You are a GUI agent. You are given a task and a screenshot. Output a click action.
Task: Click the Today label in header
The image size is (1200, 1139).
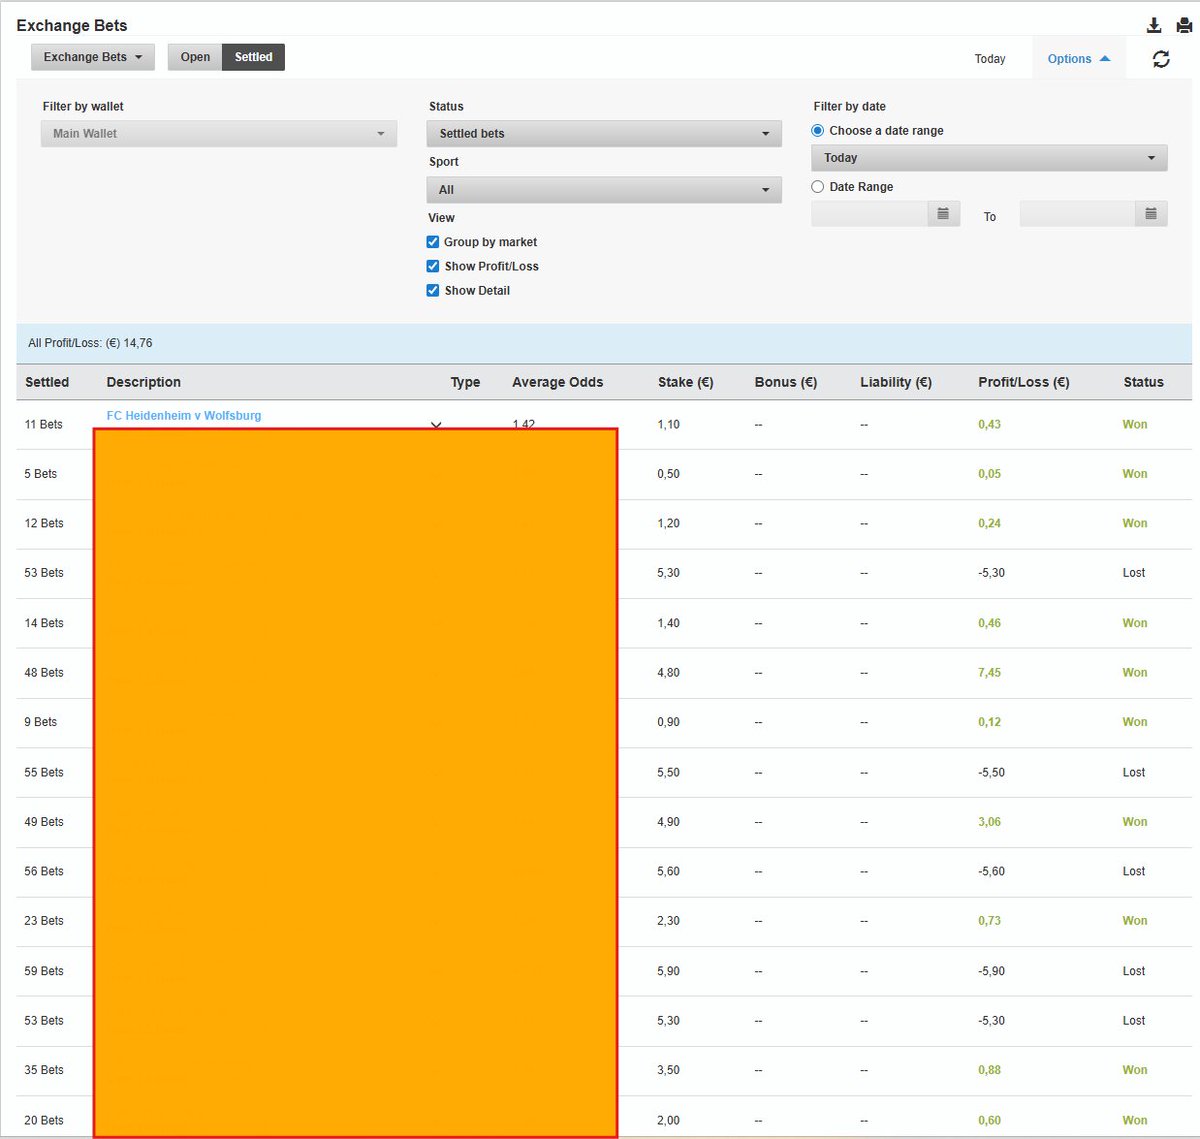(x=990, y=59)
